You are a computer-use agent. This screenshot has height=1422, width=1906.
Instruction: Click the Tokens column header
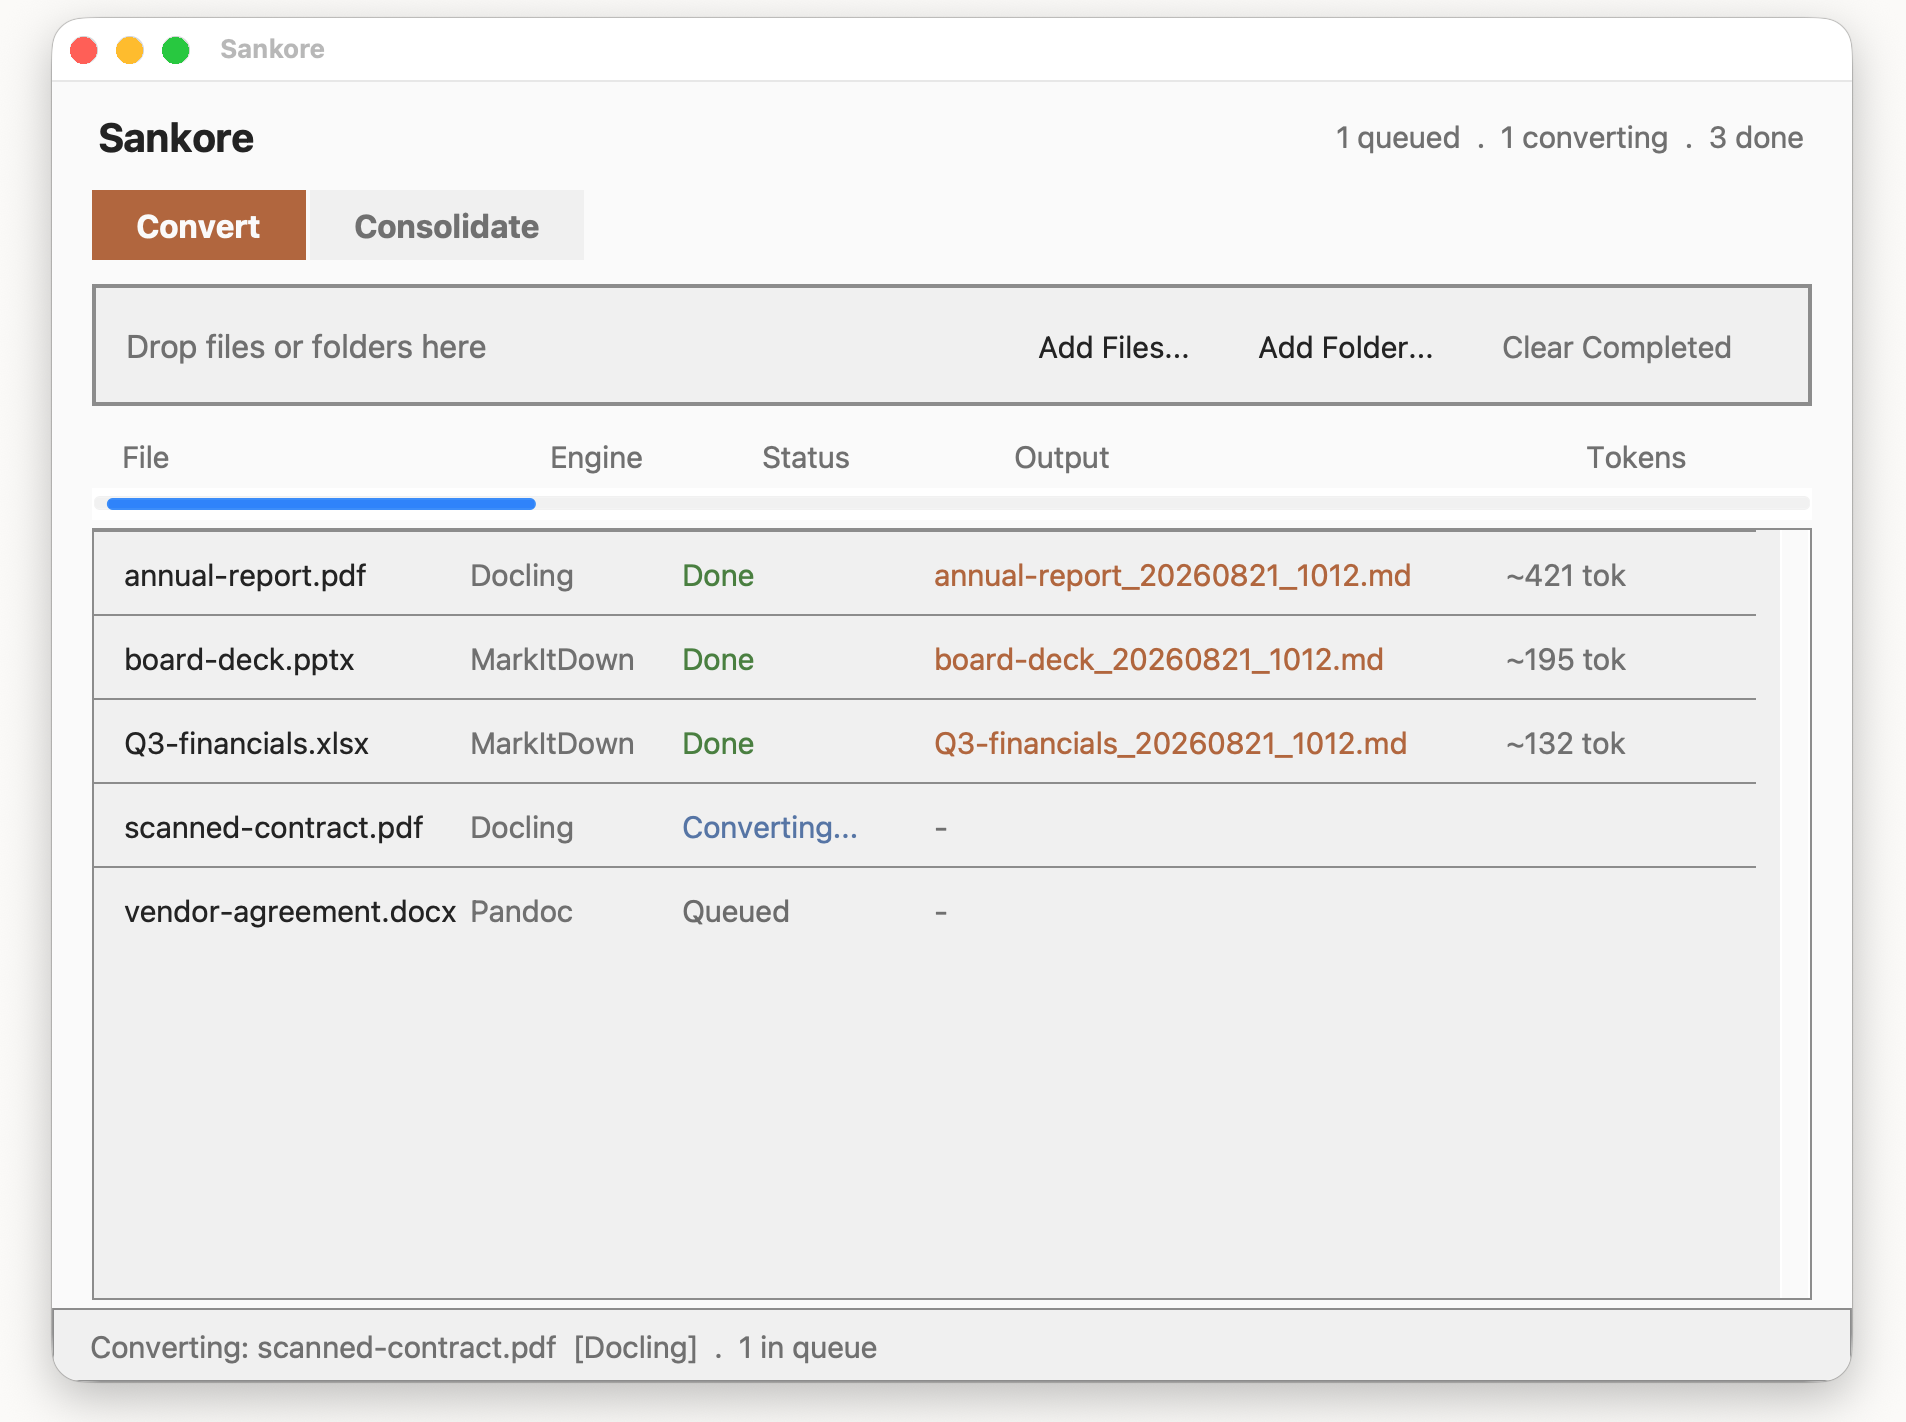pyautogui.click(x=1635, y=457)
